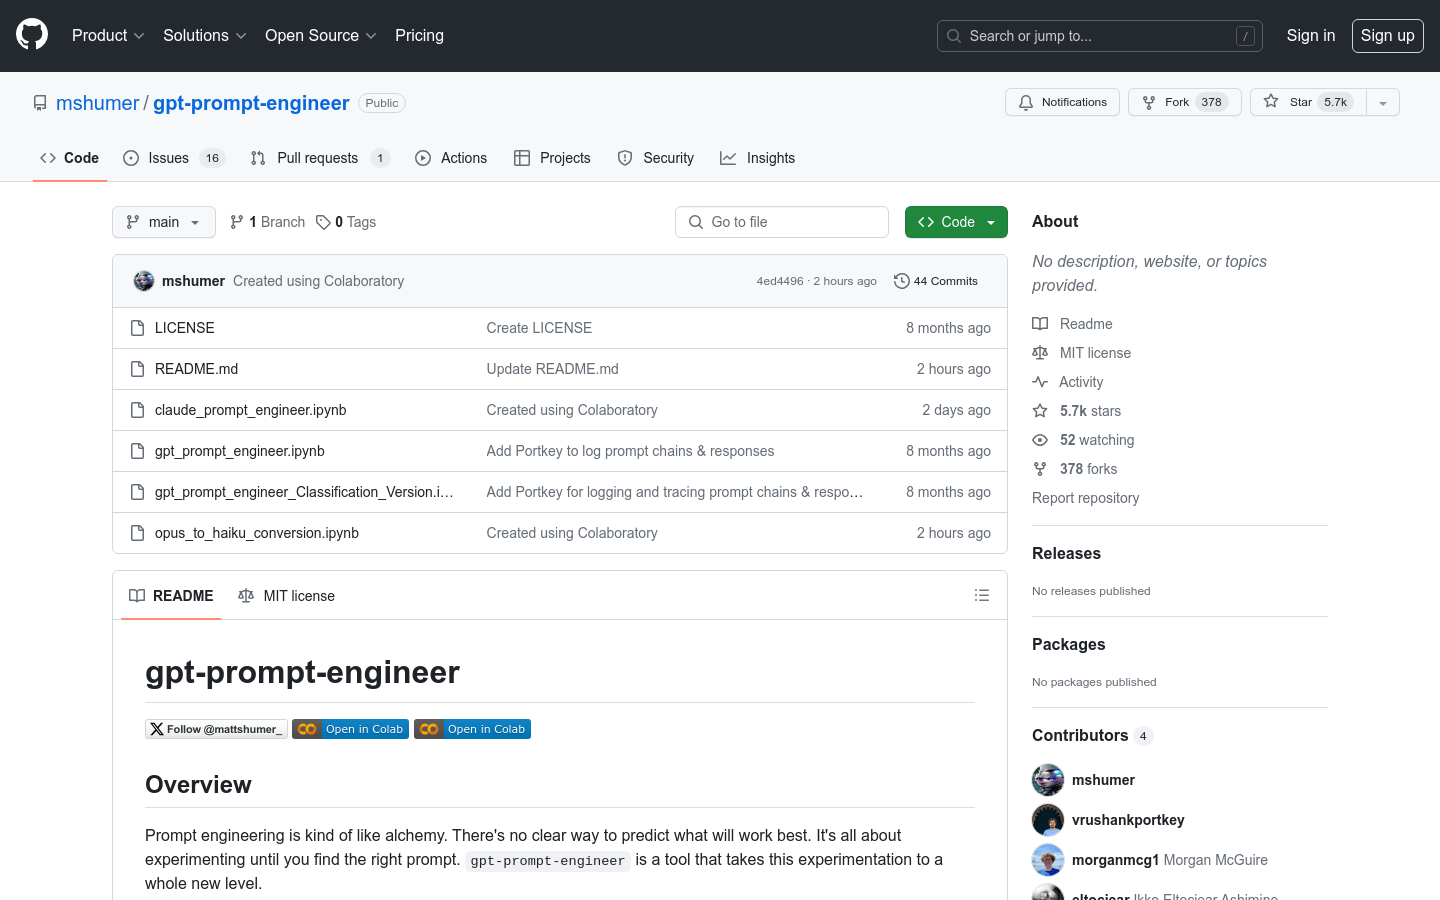Open the README outline icon

pos(982,595)
